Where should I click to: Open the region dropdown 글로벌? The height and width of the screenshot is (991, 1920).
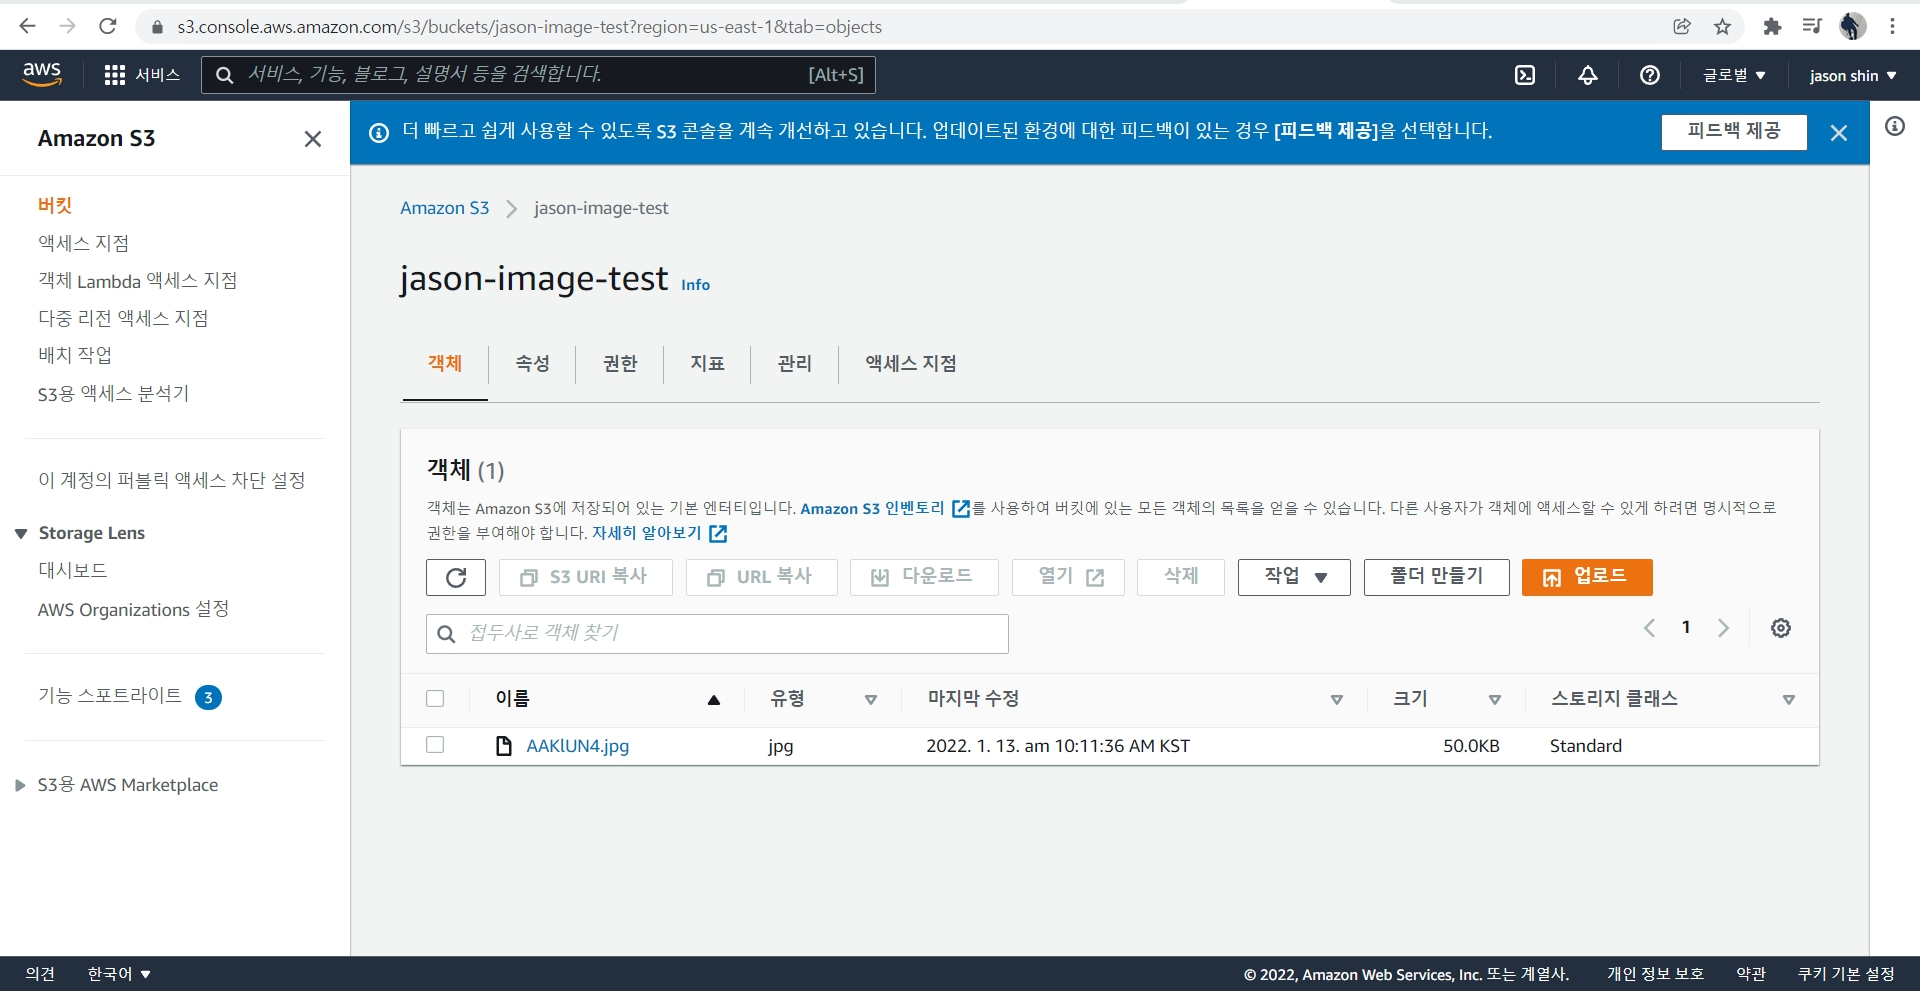pyautogui.click(x=1734, y=75)
